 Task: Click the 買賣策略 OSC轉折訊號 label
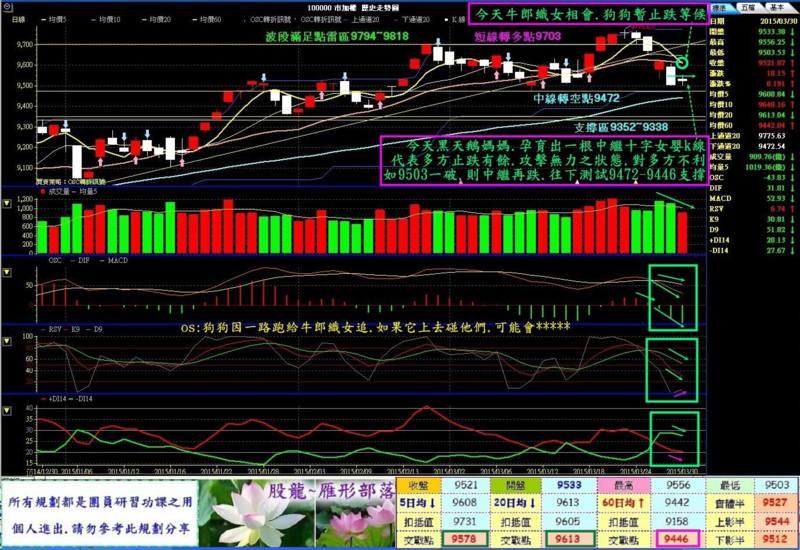click(72, 183)
